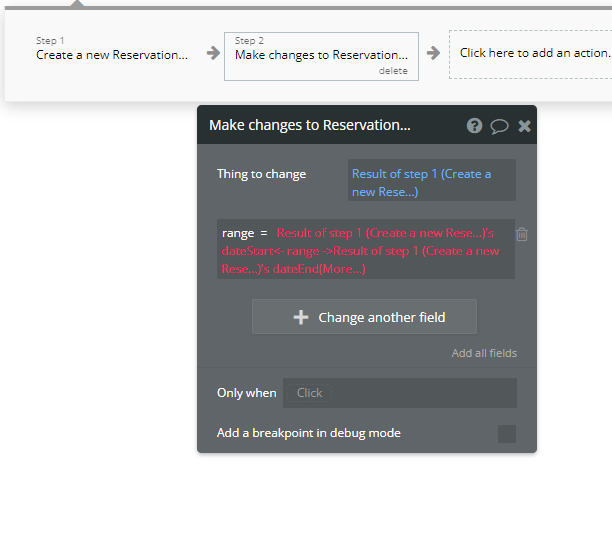Enable the breakpoint in debug mode checkbox

(x=507, y=433)
